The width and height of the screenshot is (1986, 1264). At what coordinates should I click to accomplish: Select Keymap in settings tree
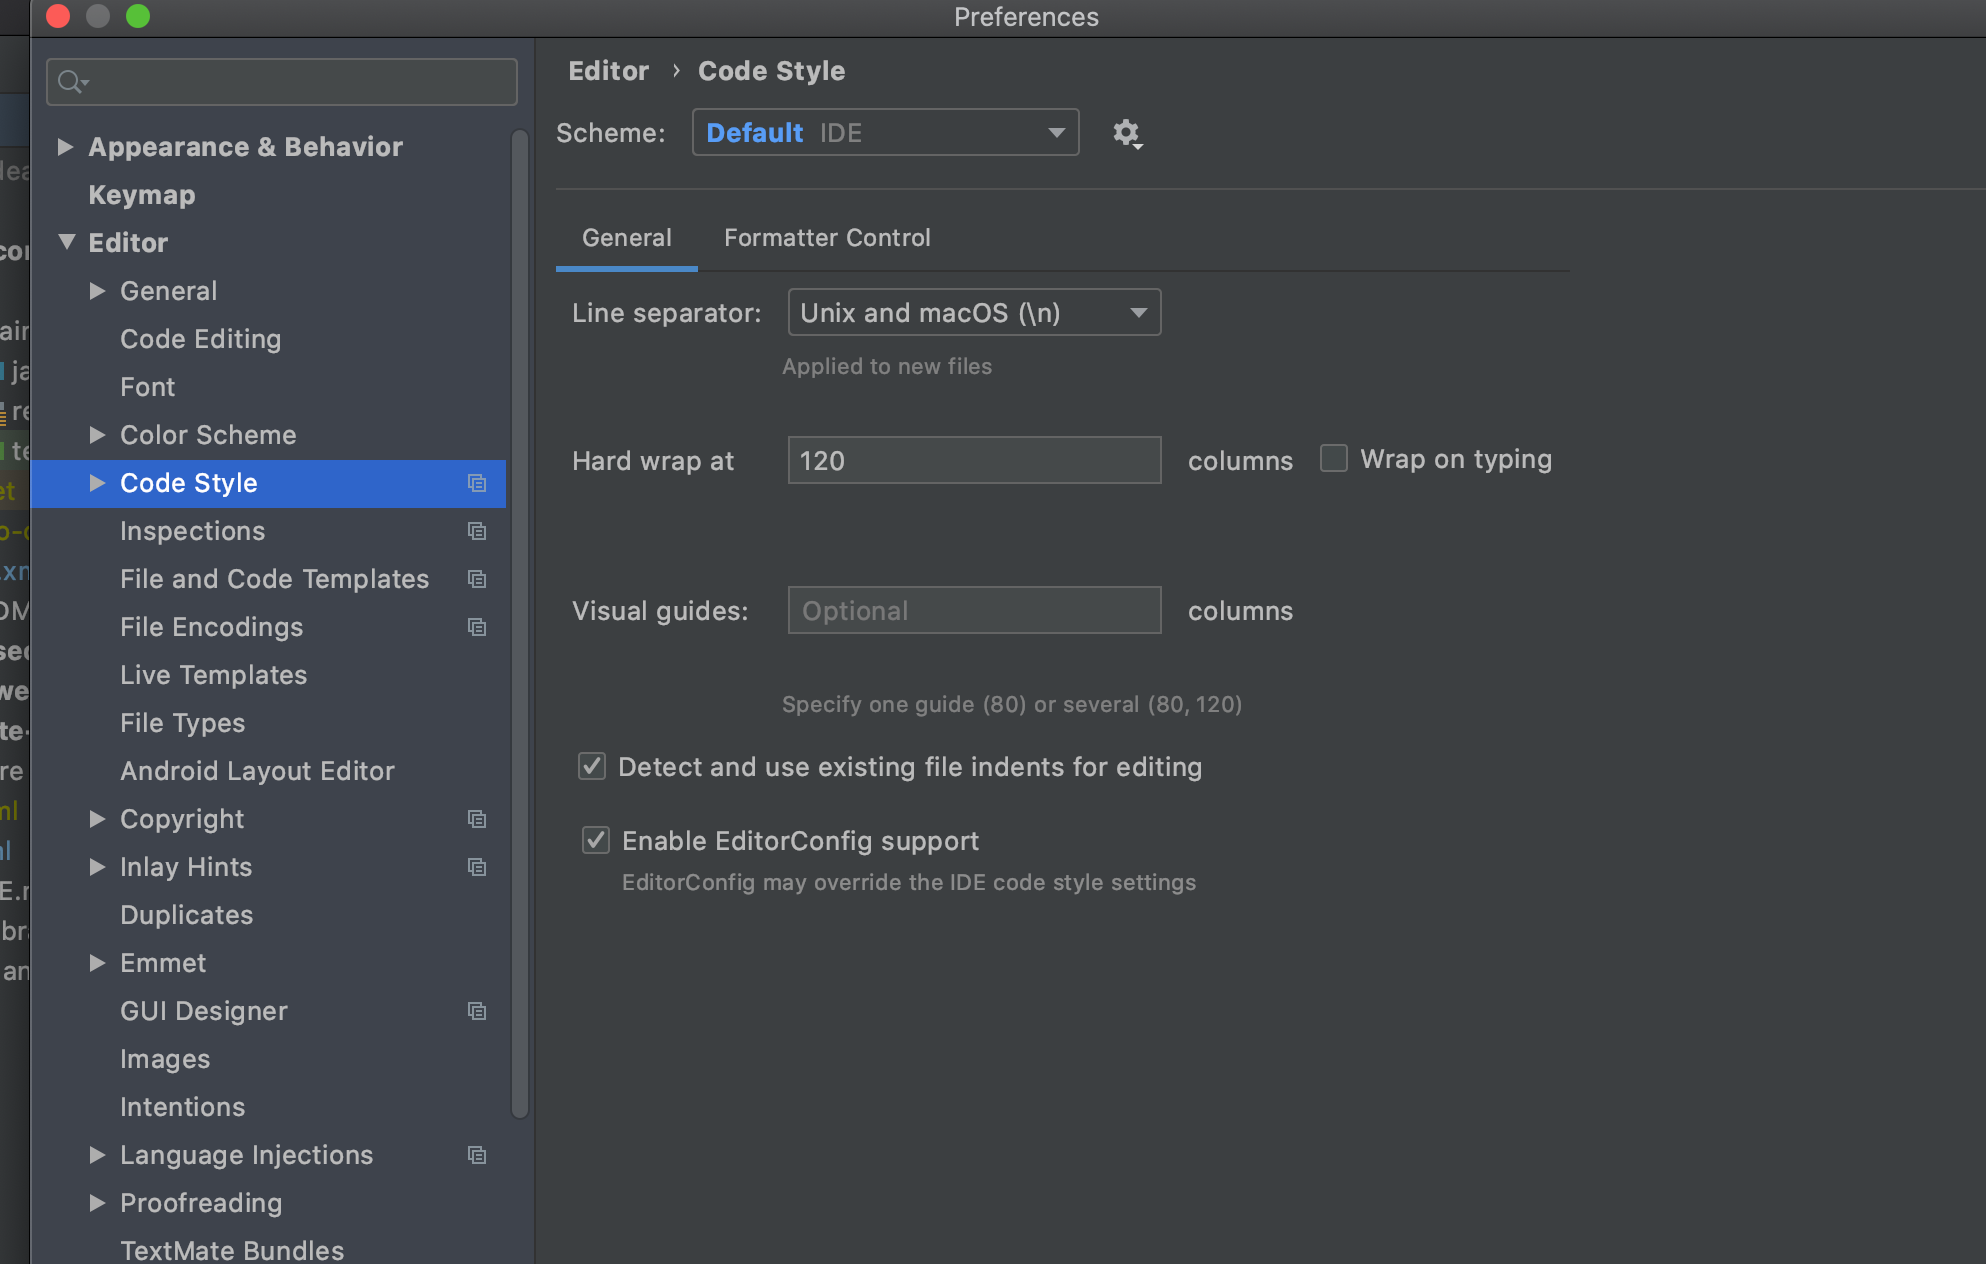142,195
